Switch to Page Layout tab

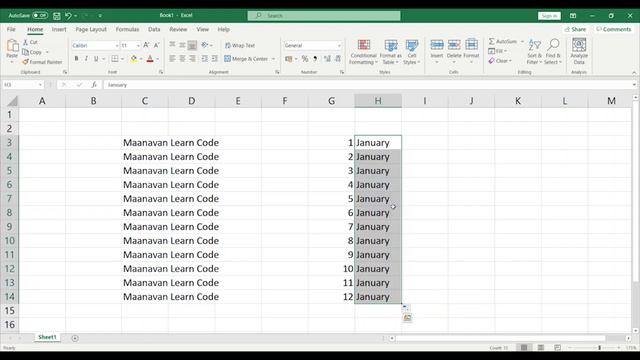[x=91, y=29]
